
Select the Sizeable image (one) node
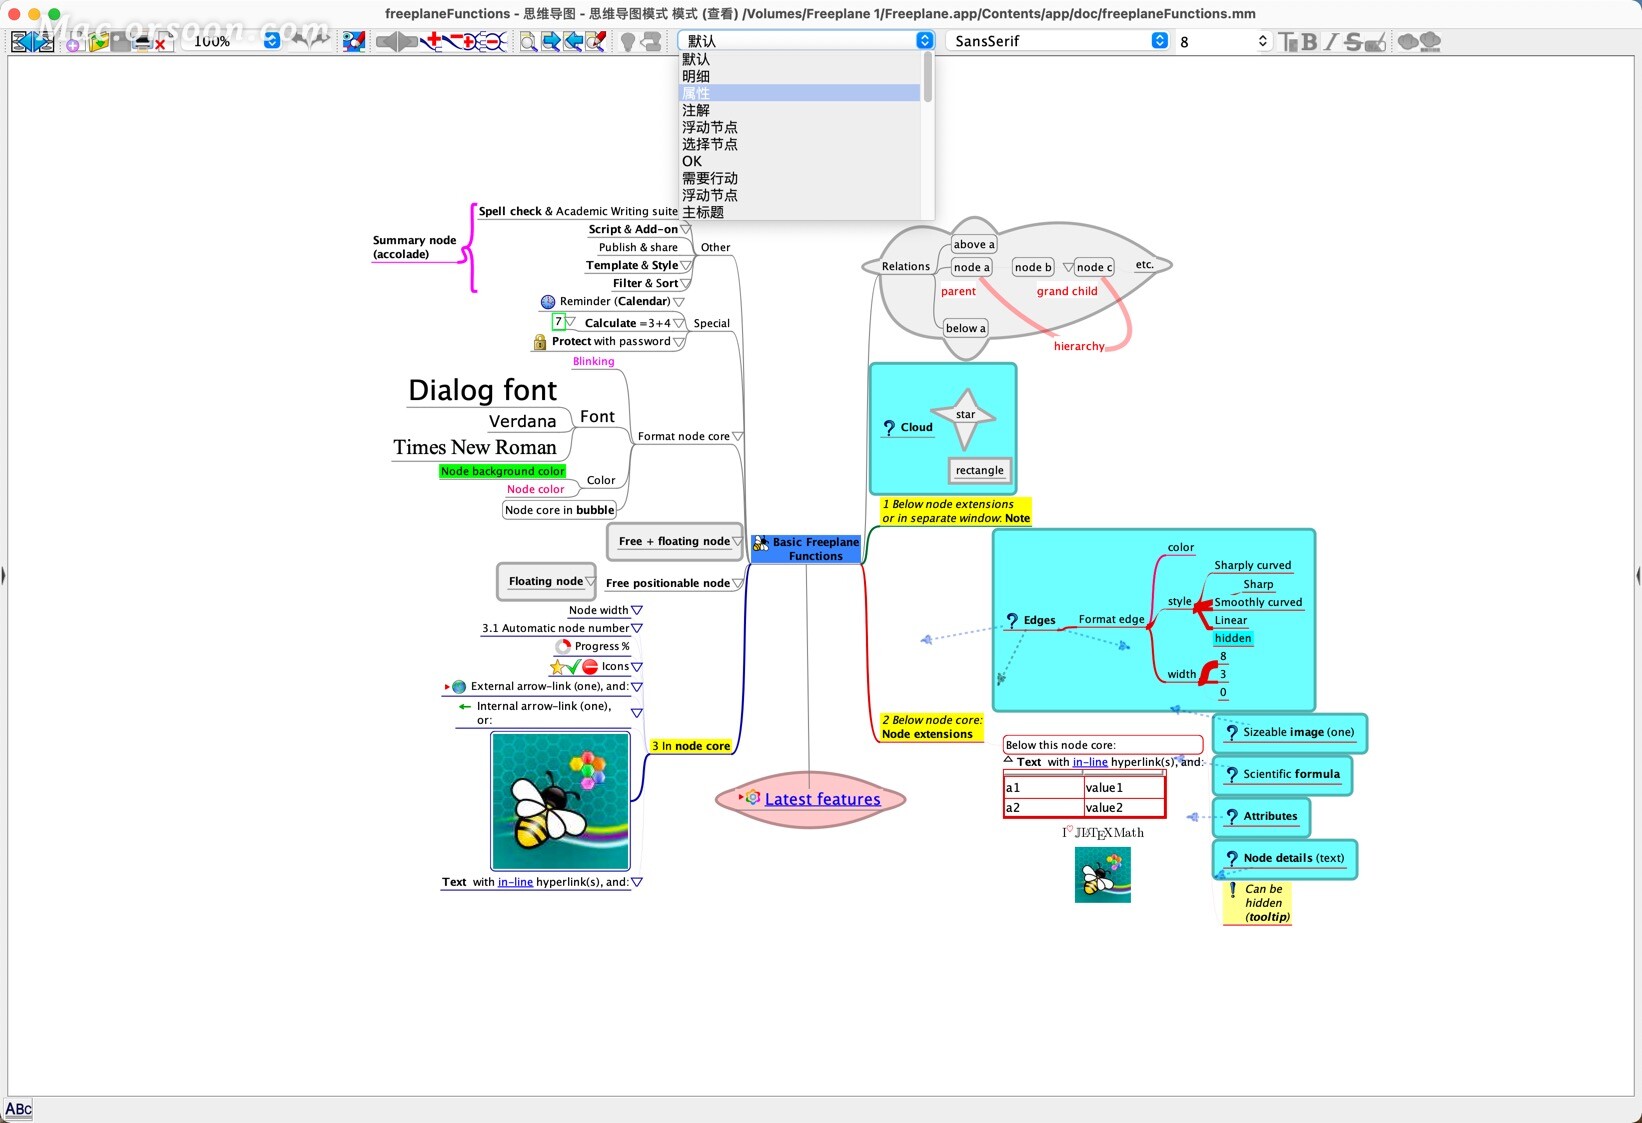[1290, 732]
